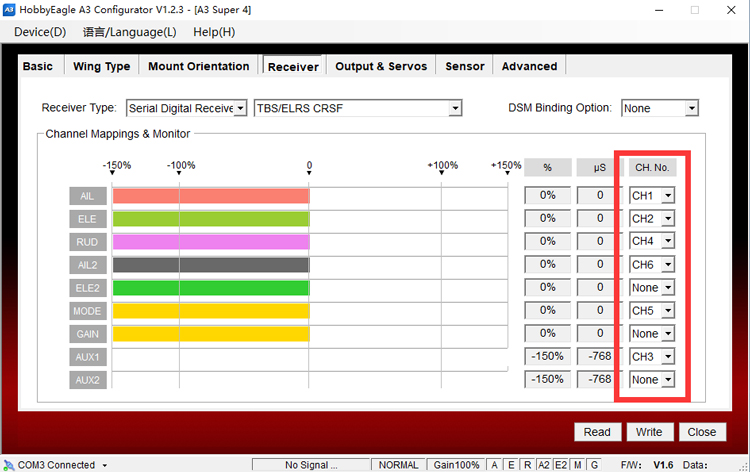The height and width of the screenshot is (472, 750).
Task: Click the pink RUD channel monitor bar
Action: click(x=210, y=241)
